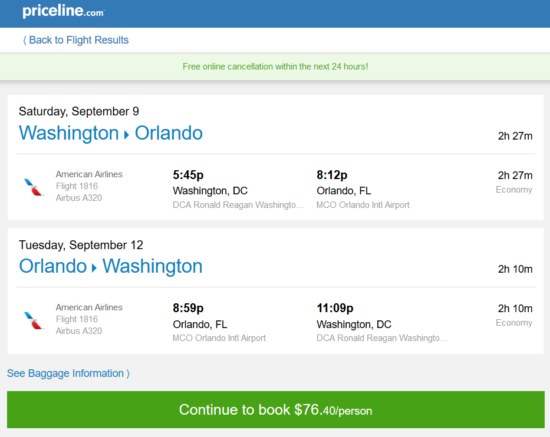Click the arrow between Washington and Orlando
This screenshot has height=437, width=550.
click(x=127, y=135)
